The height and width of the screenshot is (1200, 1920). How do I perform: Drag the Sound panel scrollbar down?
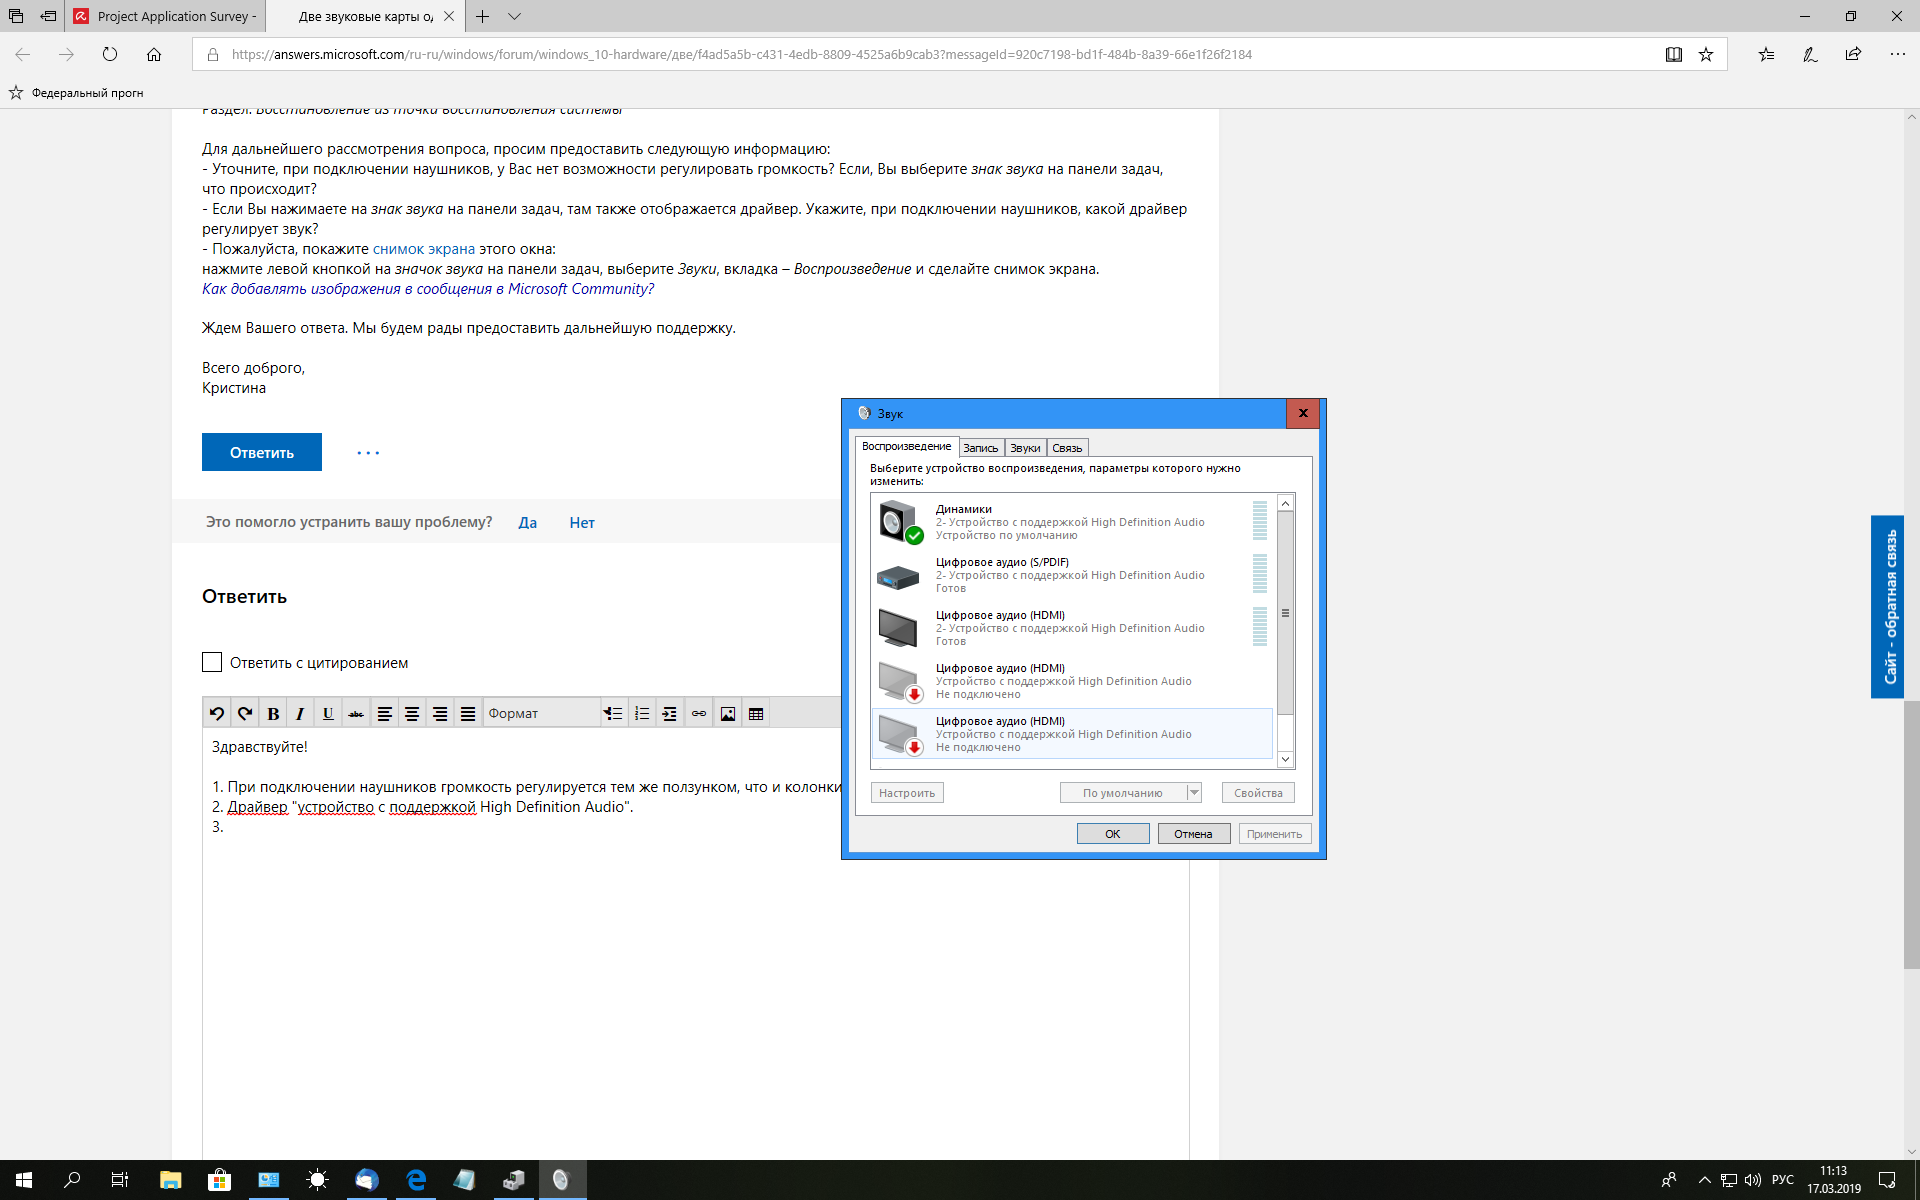[1284, 760]
